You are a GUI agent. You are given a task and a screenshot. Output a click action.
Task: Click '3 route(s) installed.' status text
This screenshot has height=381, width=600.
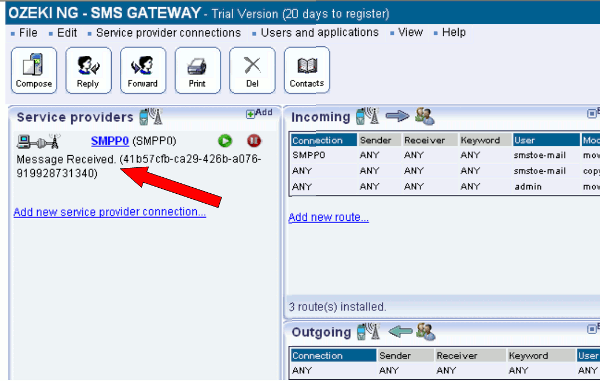(338, 307)
